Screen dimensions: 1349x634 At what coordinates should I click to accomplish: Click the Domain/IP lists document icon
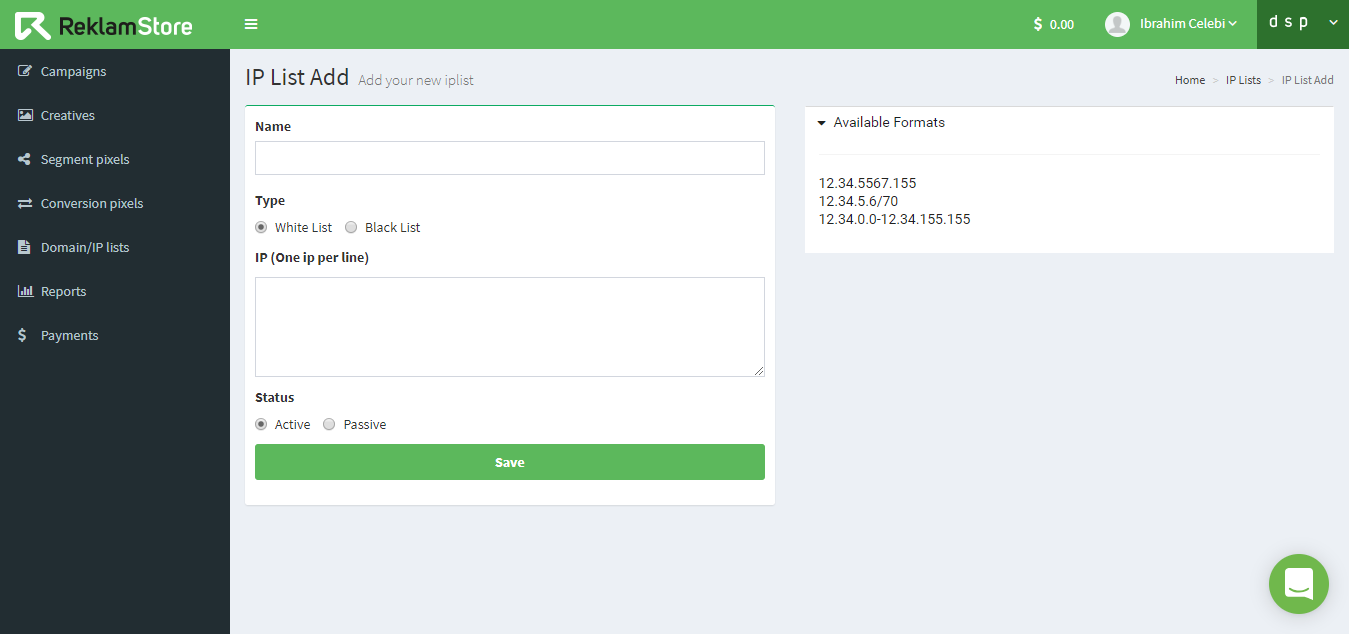pyautogui.click(x=24, y=247)
